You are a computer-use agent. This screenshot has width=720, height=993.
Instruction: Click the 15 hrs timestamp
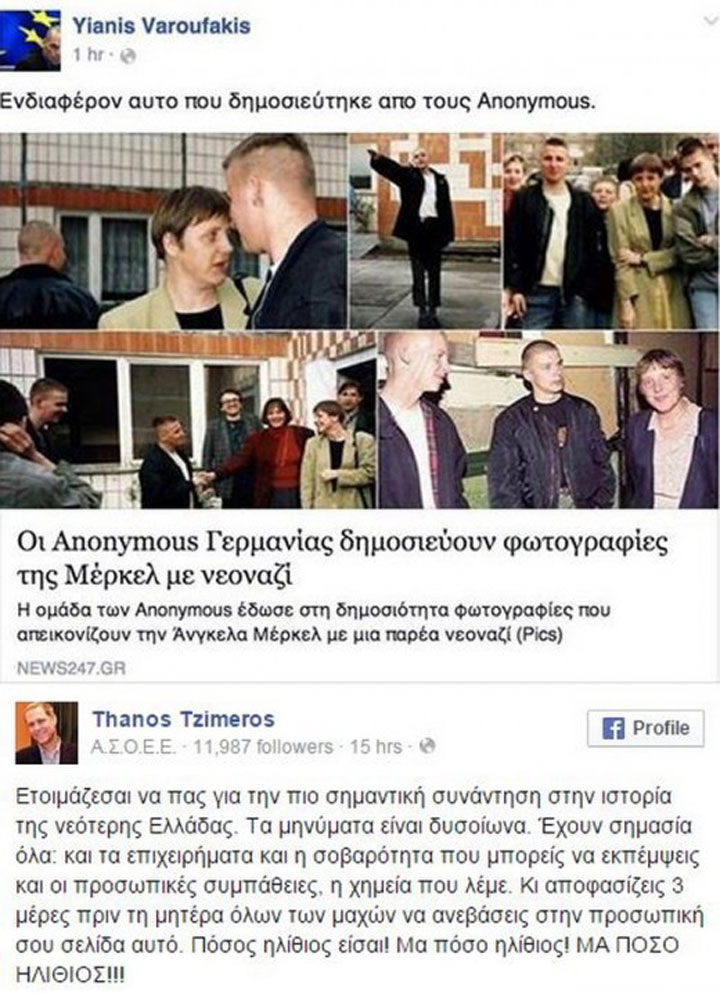click(x=376, y=747)
